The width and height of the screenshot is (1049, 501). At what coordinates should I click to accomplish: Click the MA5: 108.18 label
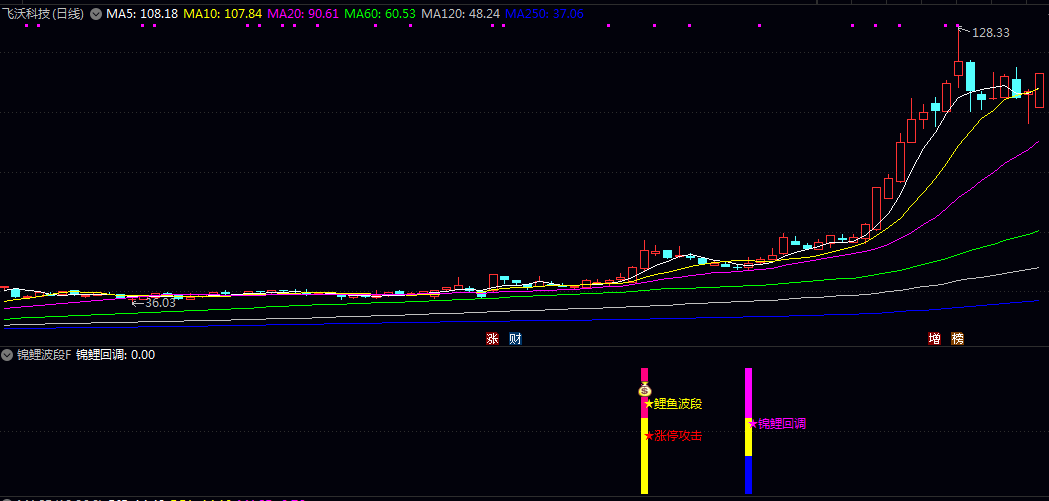pos(142,13)
